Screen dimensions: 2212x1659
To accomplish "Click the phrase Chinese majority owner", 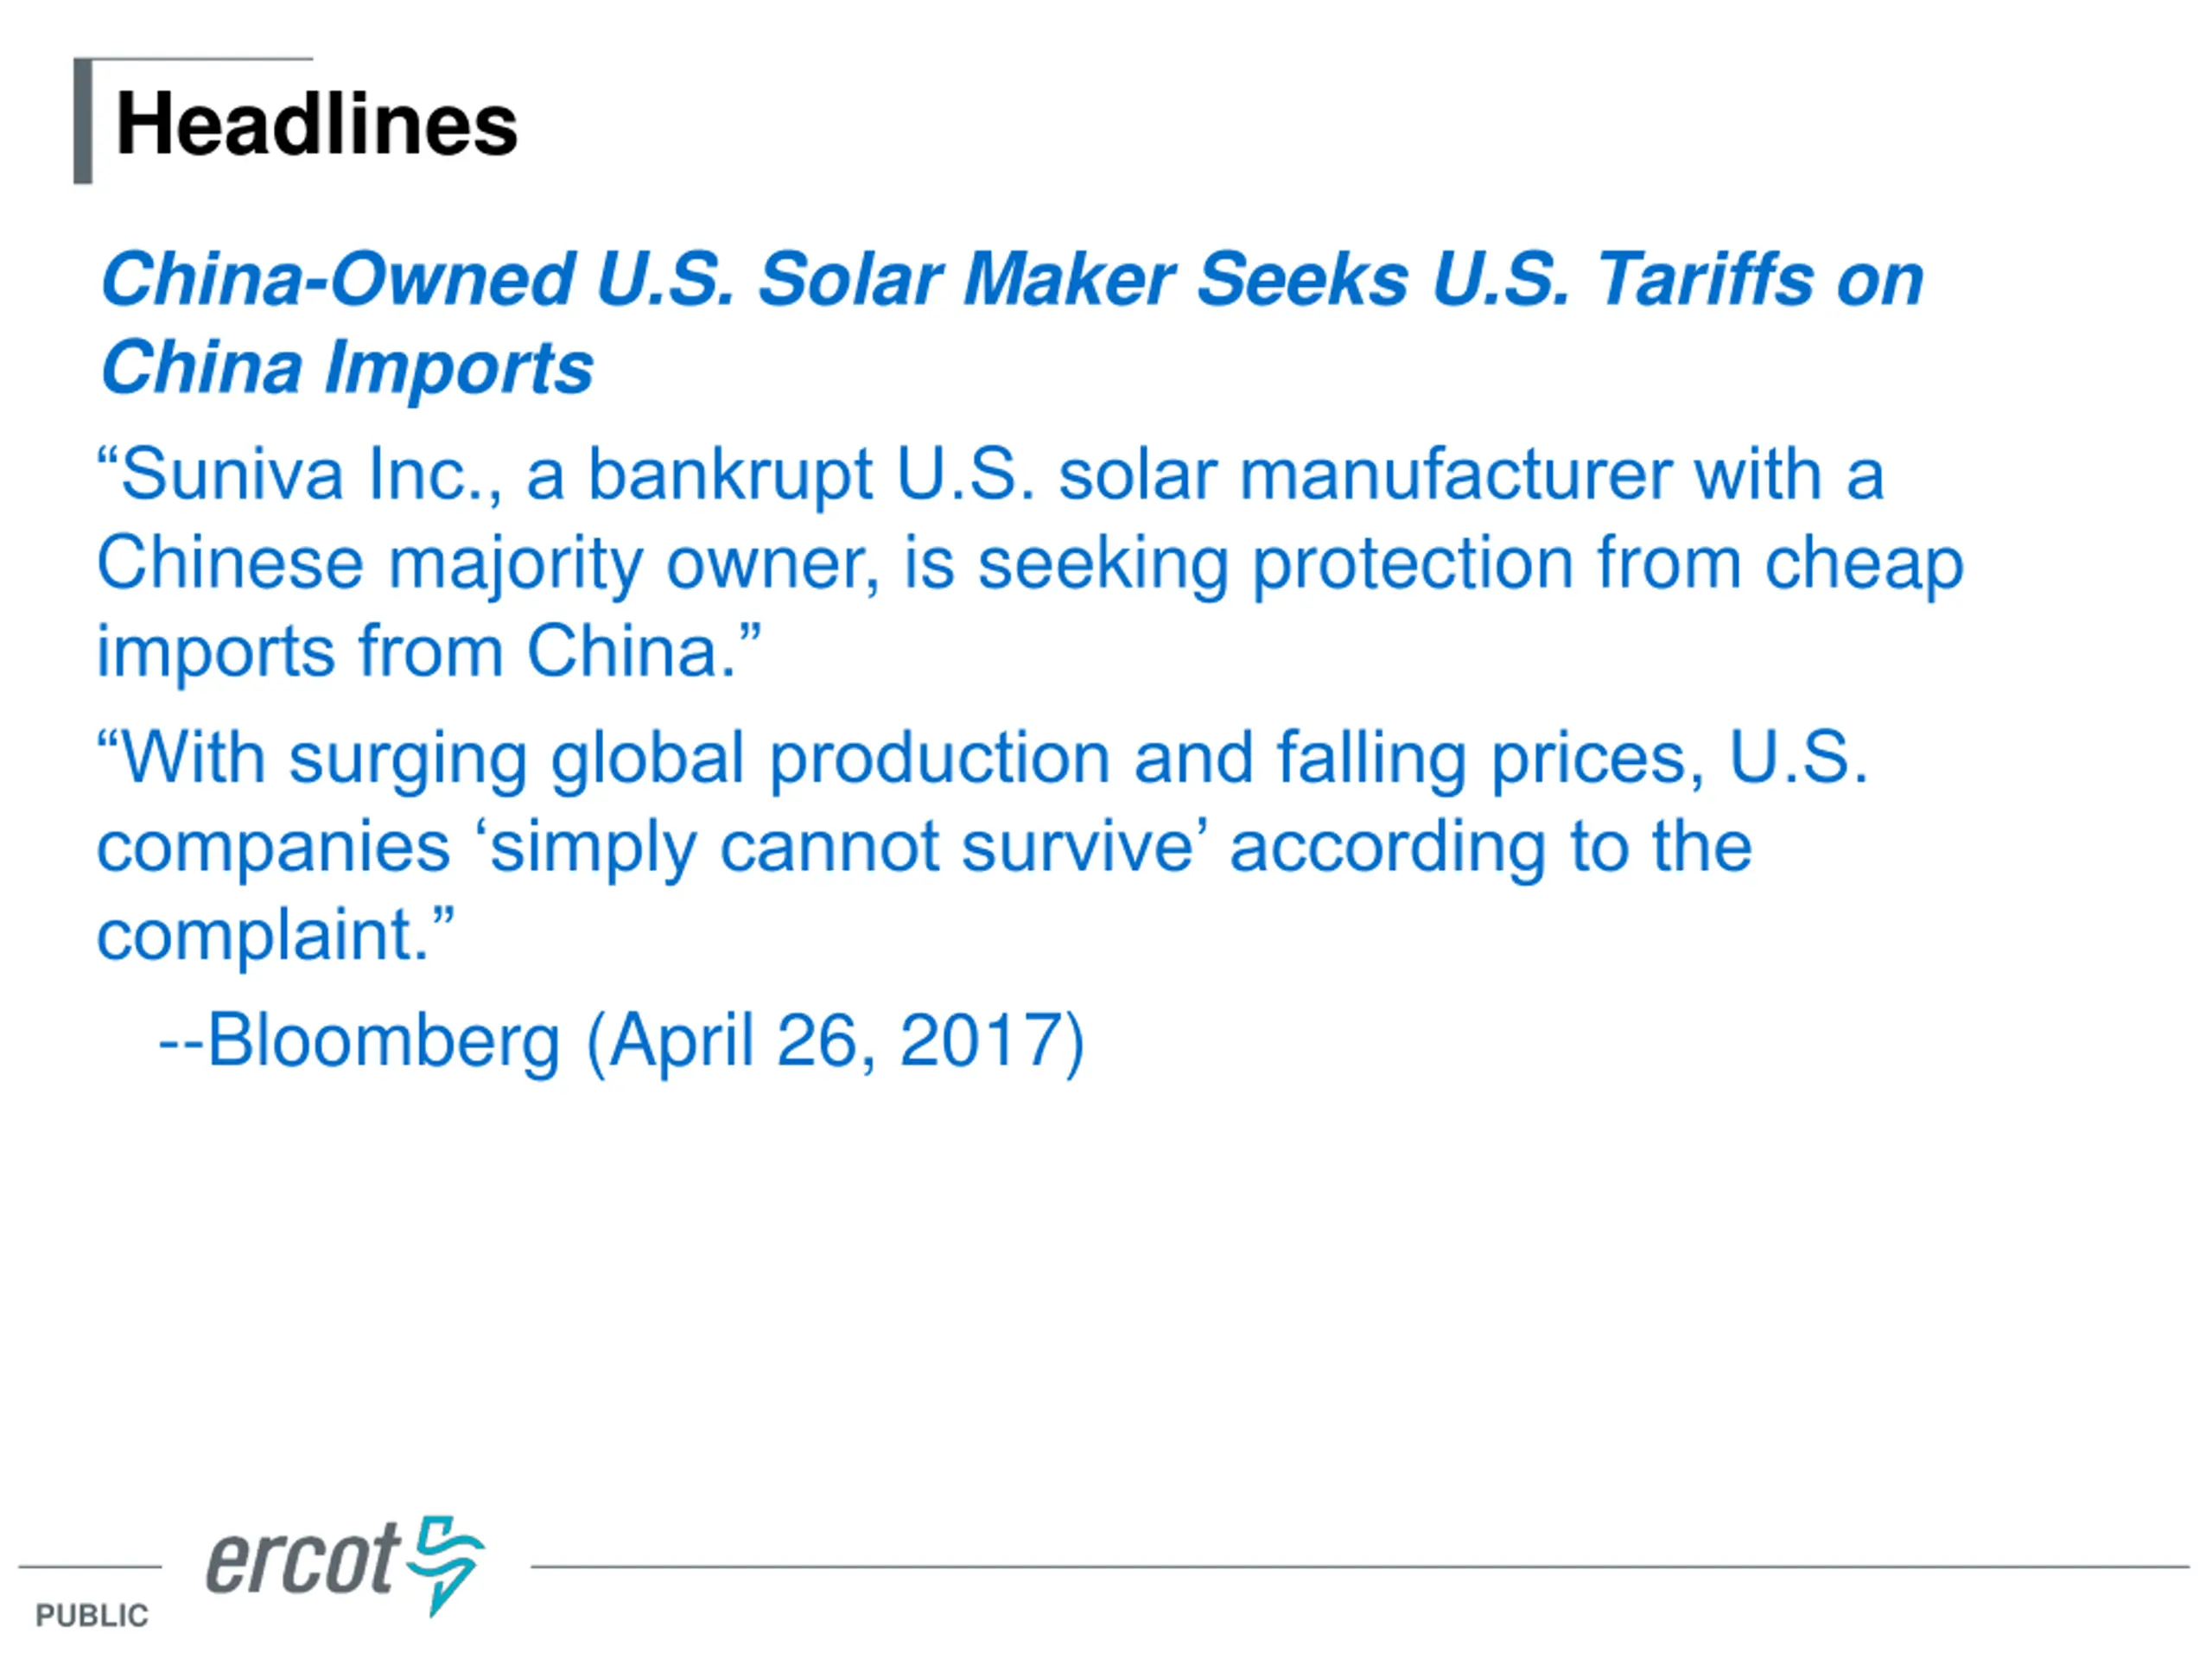I will pos(487,563).
